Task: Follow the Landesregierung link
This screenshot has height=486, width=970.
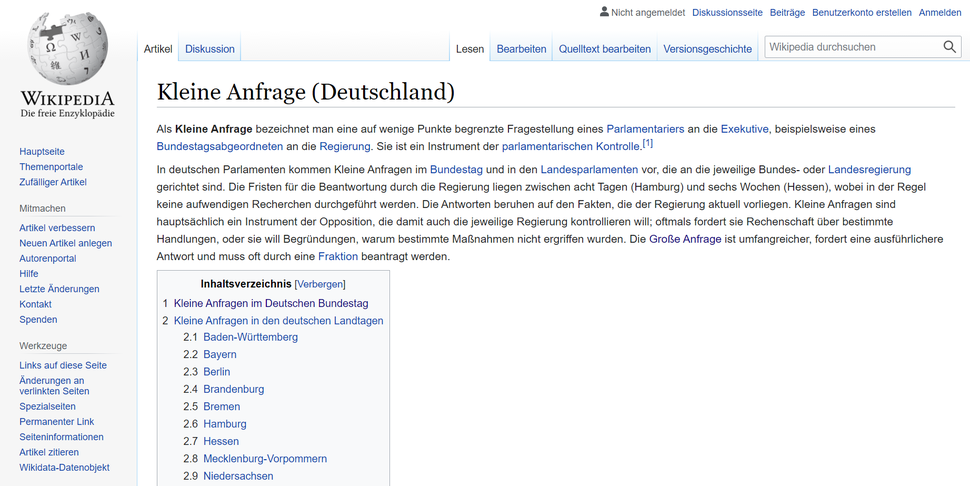Action: [x=869, y=169]
